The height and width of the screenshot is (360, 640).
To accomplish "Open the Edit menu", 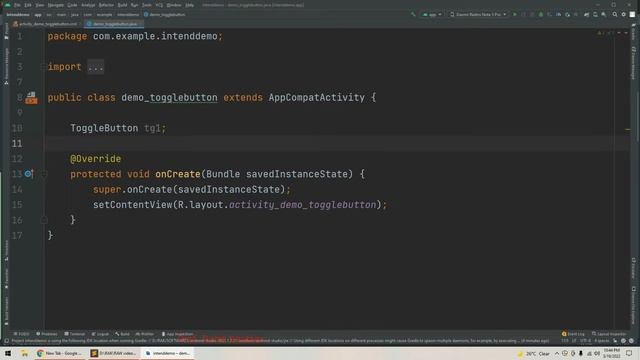I will (x=28, y=5).
